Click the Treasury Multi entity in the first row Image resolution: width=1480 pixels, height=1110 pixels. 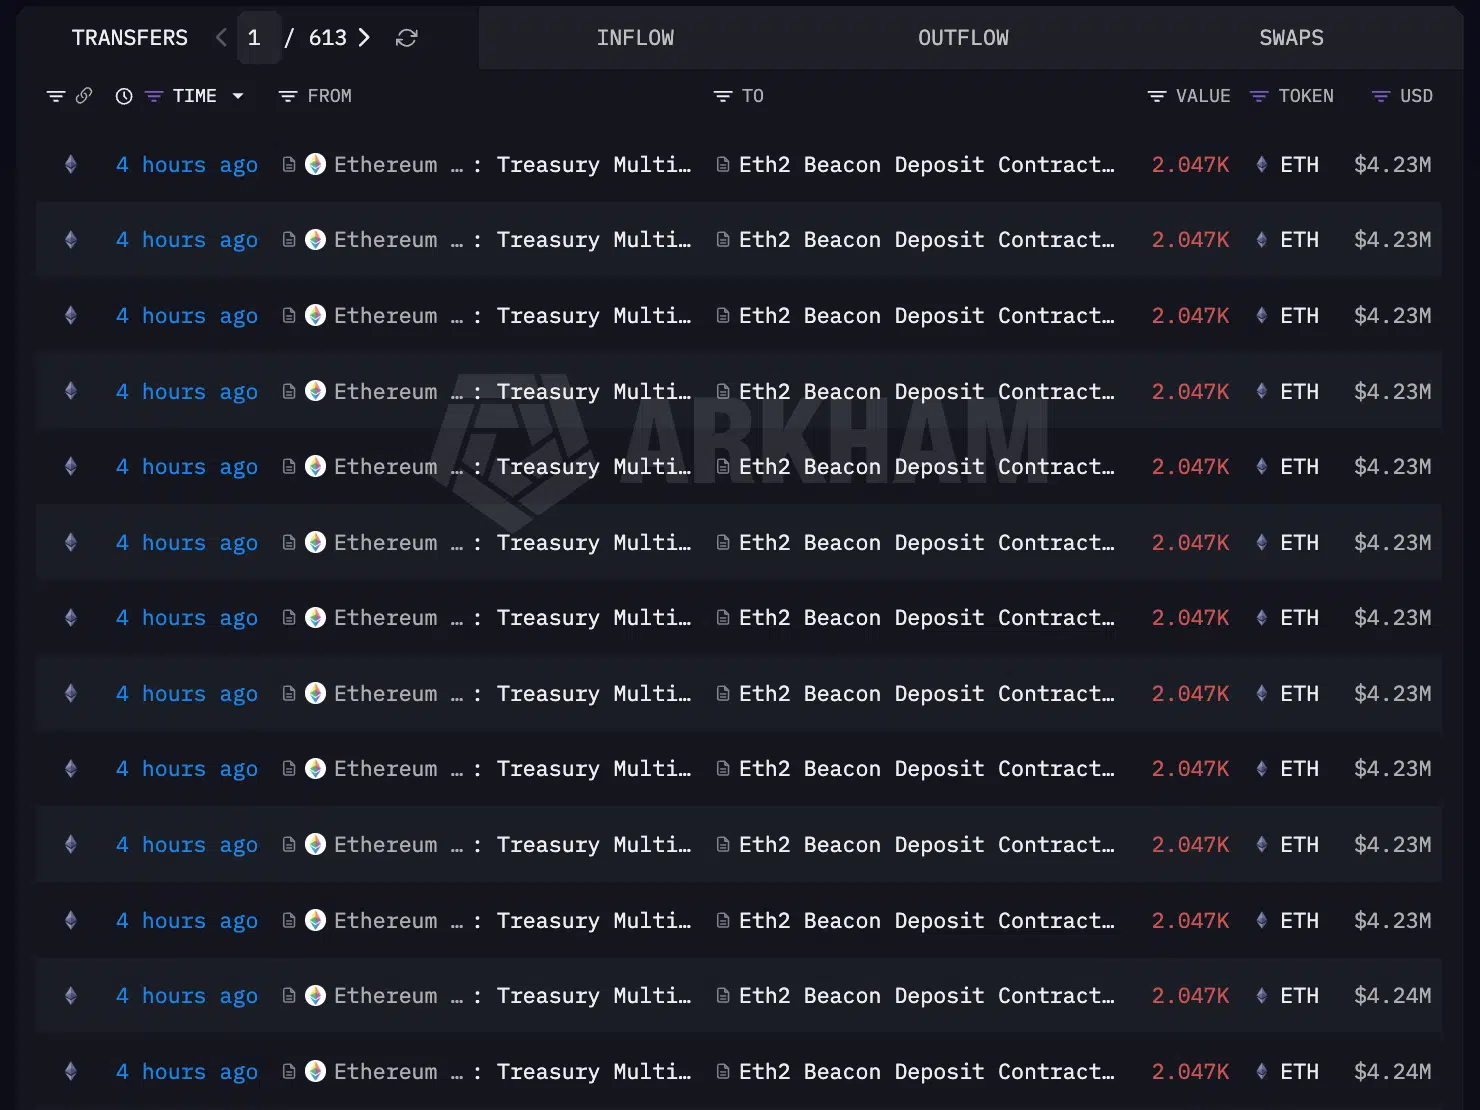(594, 164)
